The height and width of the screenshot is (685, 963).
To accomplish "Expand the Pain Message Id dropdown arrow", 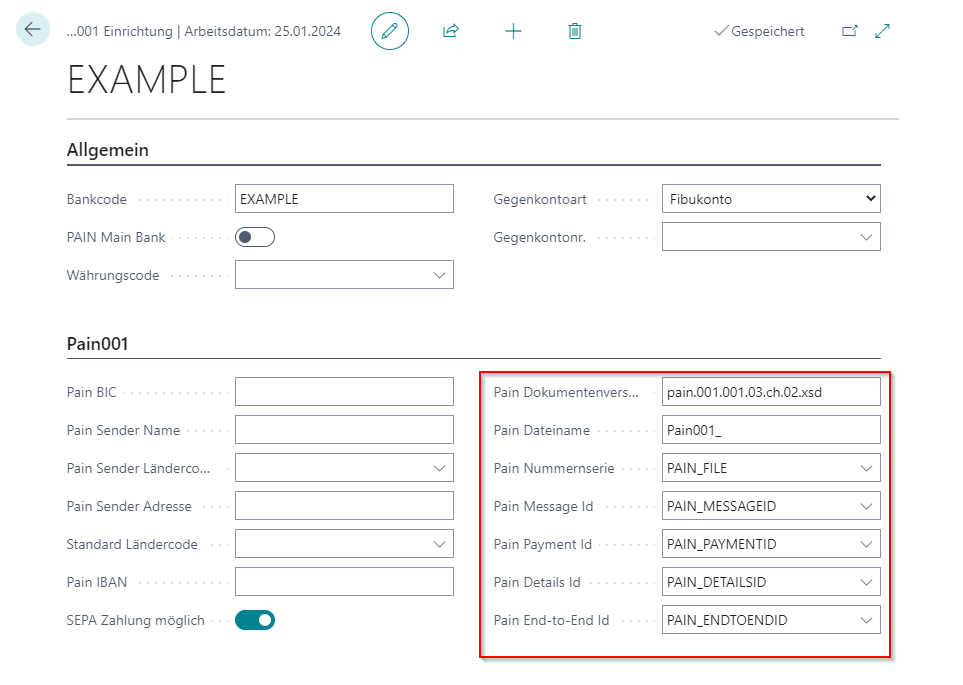I will point(865,506).
